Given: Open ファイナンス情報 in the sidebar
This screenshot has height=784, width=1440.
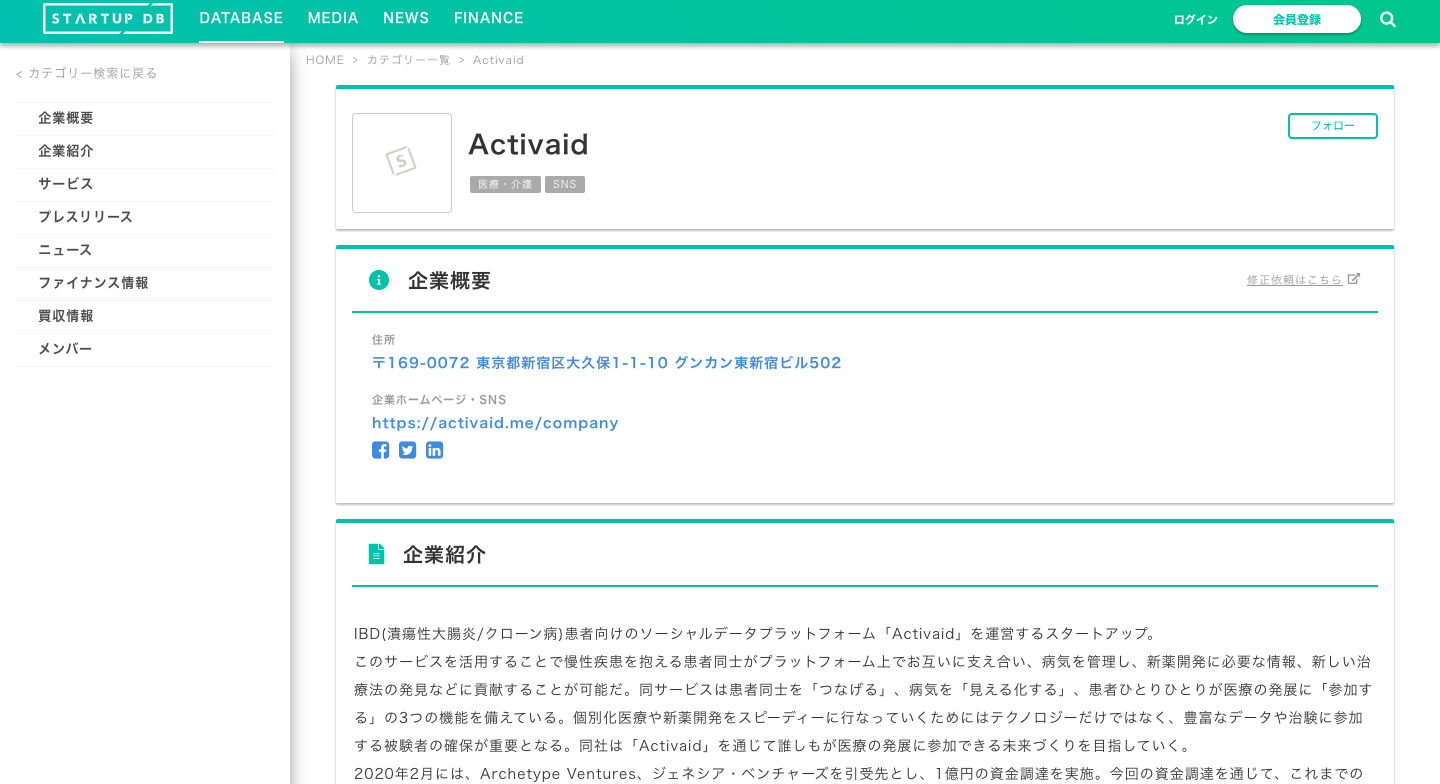Looking at the screenshot, I should 93,283.
